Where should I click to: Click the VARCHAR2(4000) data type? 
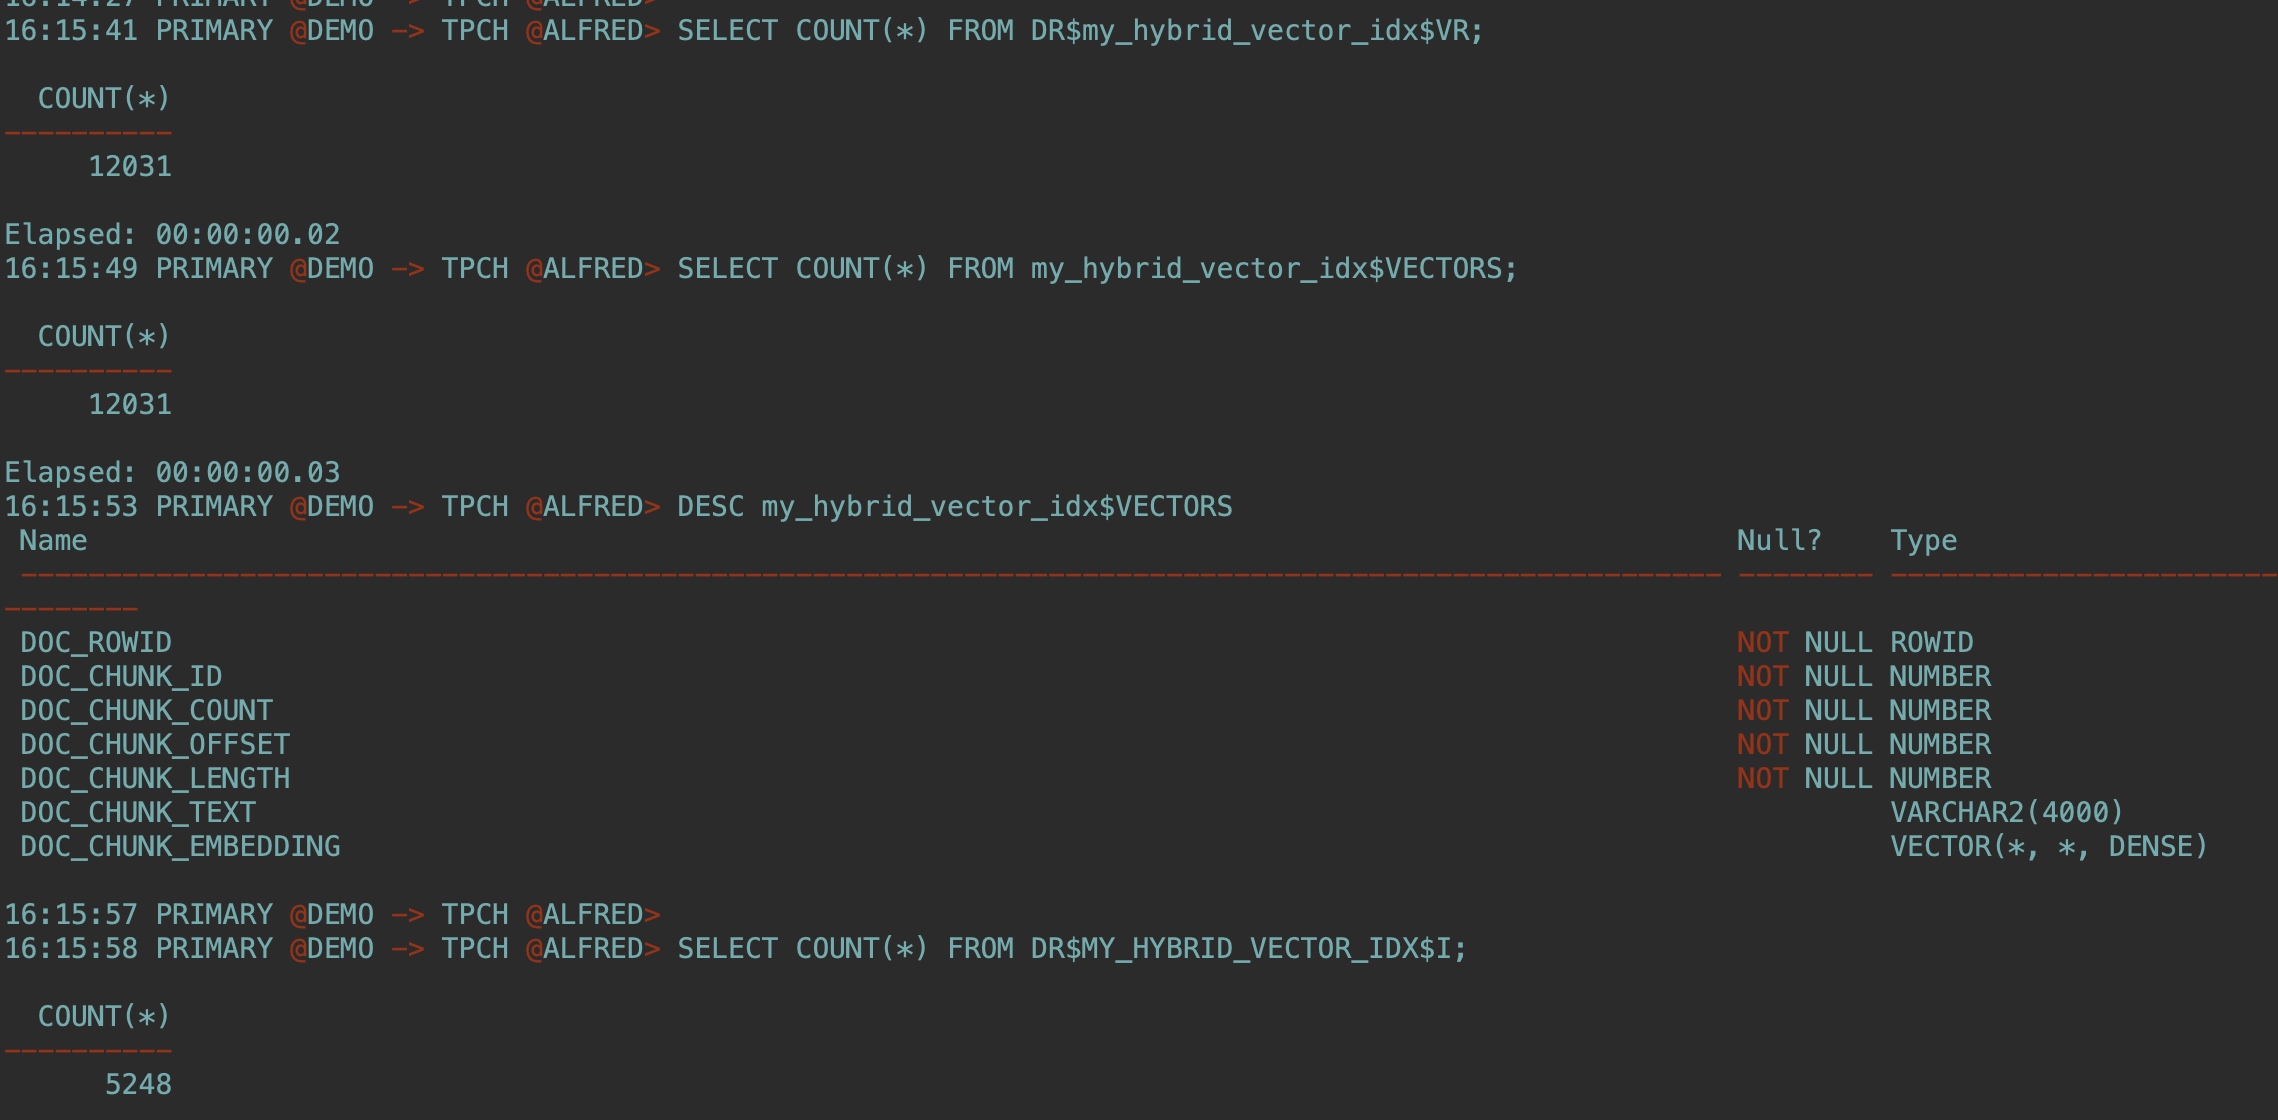tap(2006, 812)
